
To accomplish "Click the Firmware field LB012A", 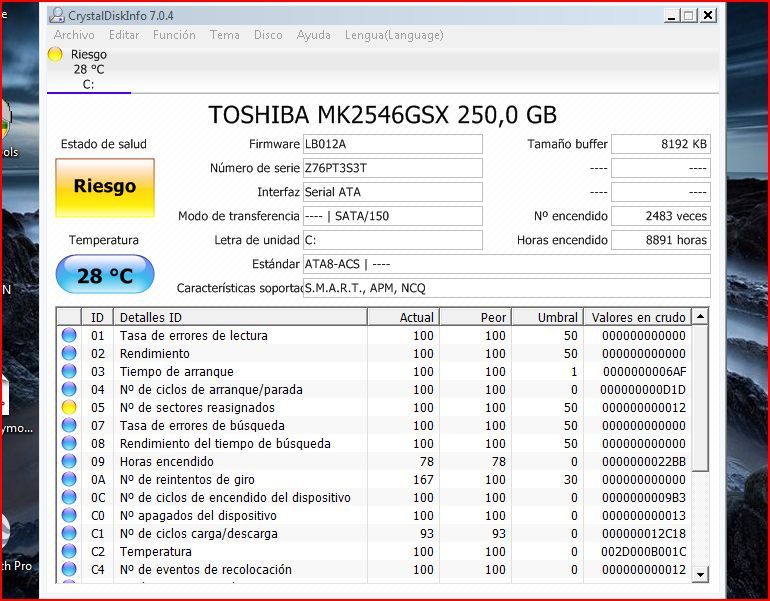I will [392, 144].
